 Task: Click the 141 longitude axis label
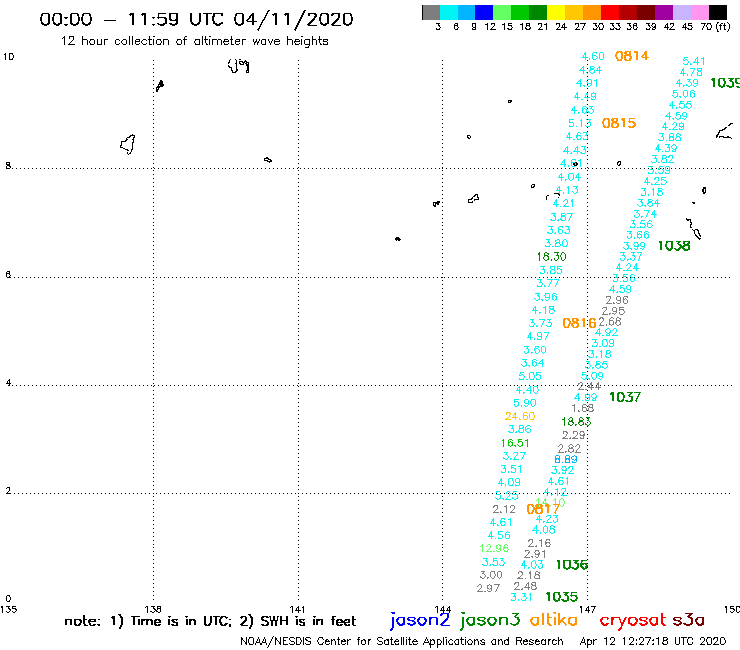click(297, 609)
